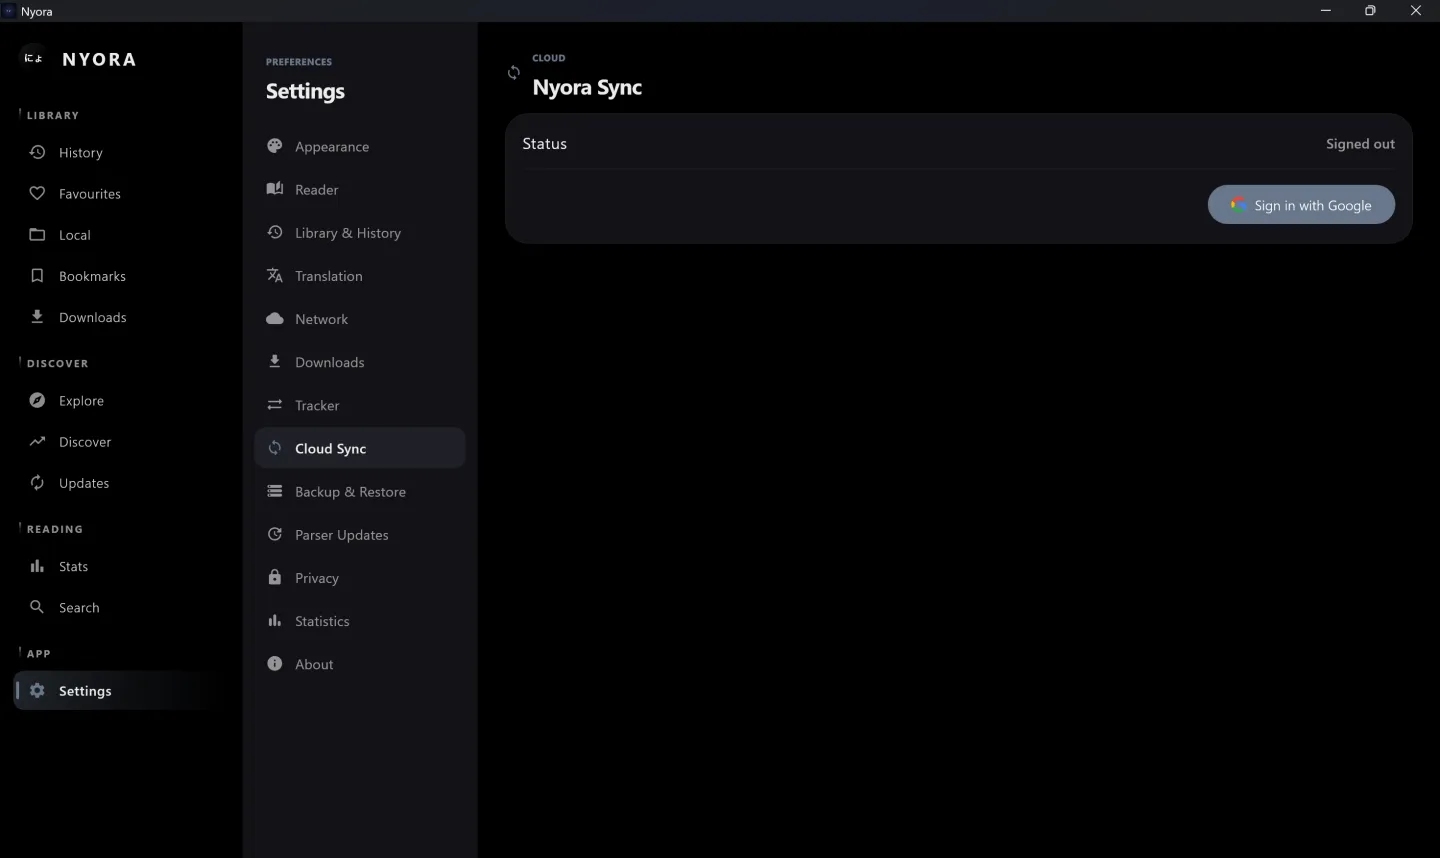This screenshot has width=1440, height=858.
Task: Click the Cloud Sync rotating-arrows icon
Action: [275, 448]
